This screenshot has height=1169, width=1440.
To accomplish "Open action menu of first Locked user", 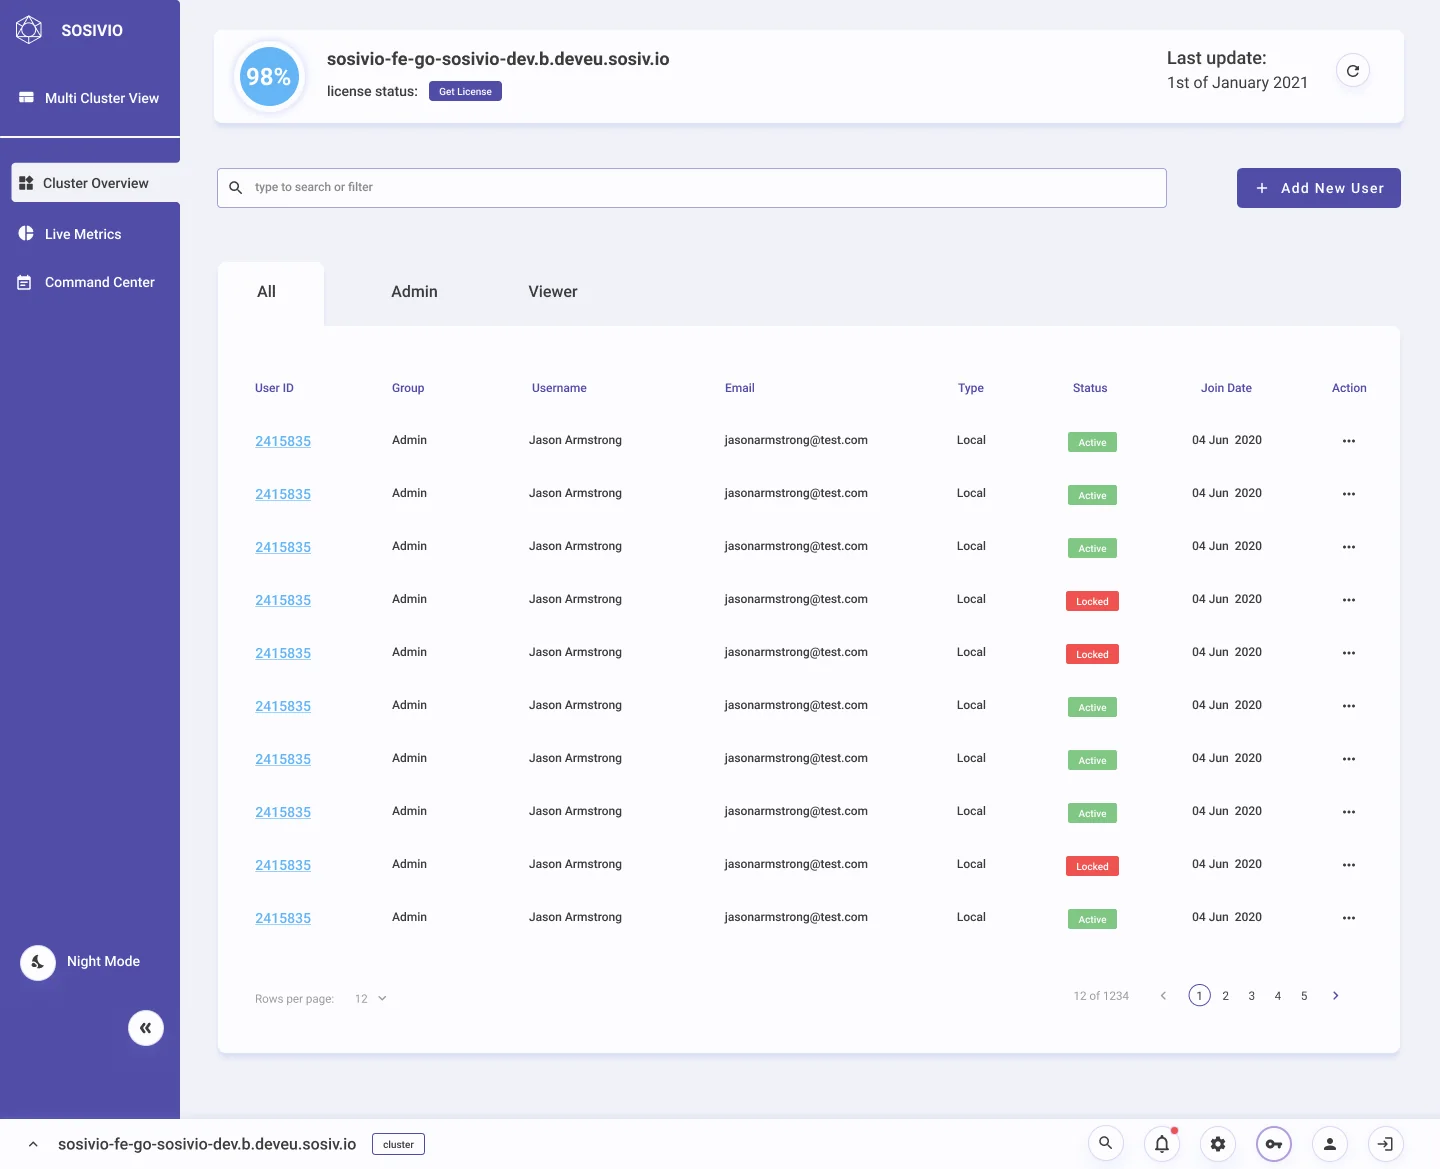I will click(x=1349, y=600).
